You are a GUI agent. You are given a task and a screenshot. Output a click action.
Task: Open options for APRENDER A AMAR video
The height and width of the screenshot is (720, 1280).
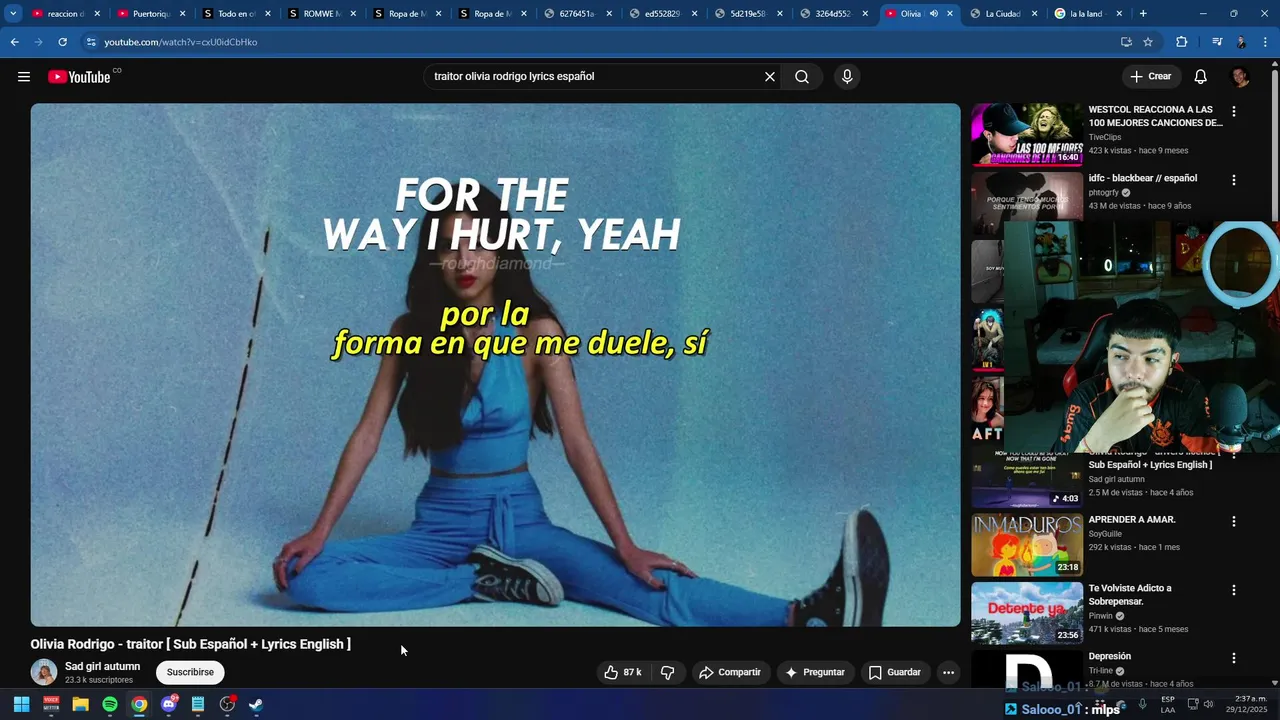(1234, 521)
